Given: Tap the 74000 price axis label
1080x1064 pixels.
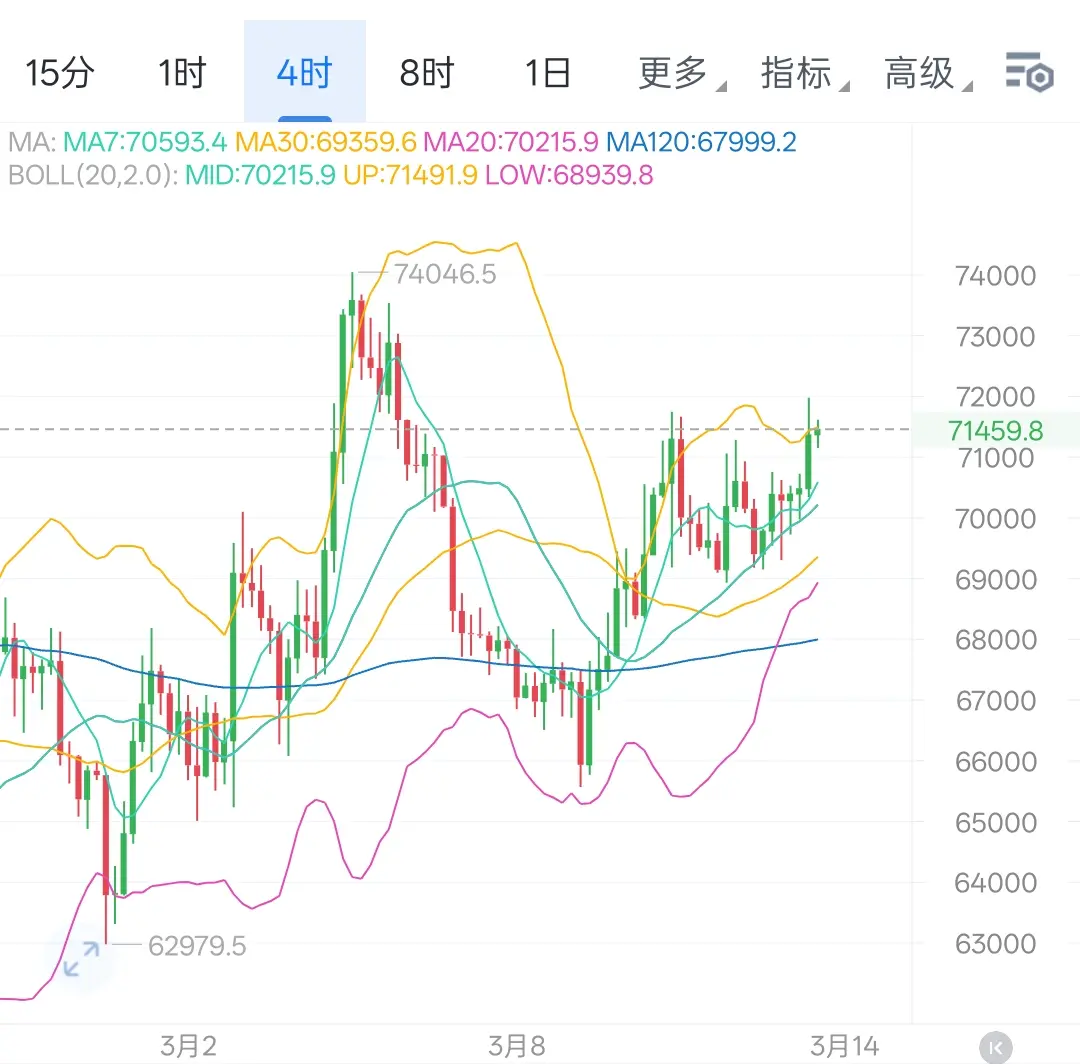Looking at the screenshot, I should click(x=995, y=276).
